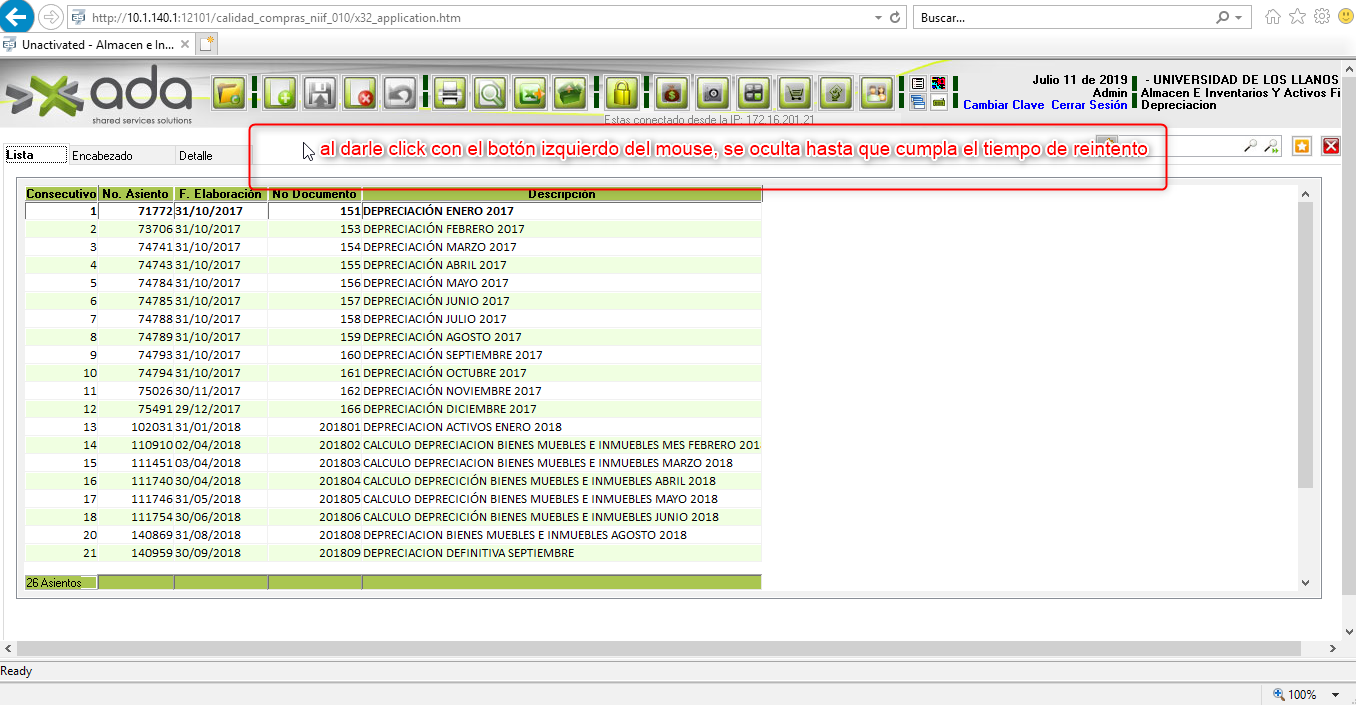Switch to the Encabezado tab
1356x705 pixels.
(x=102, y=156)
